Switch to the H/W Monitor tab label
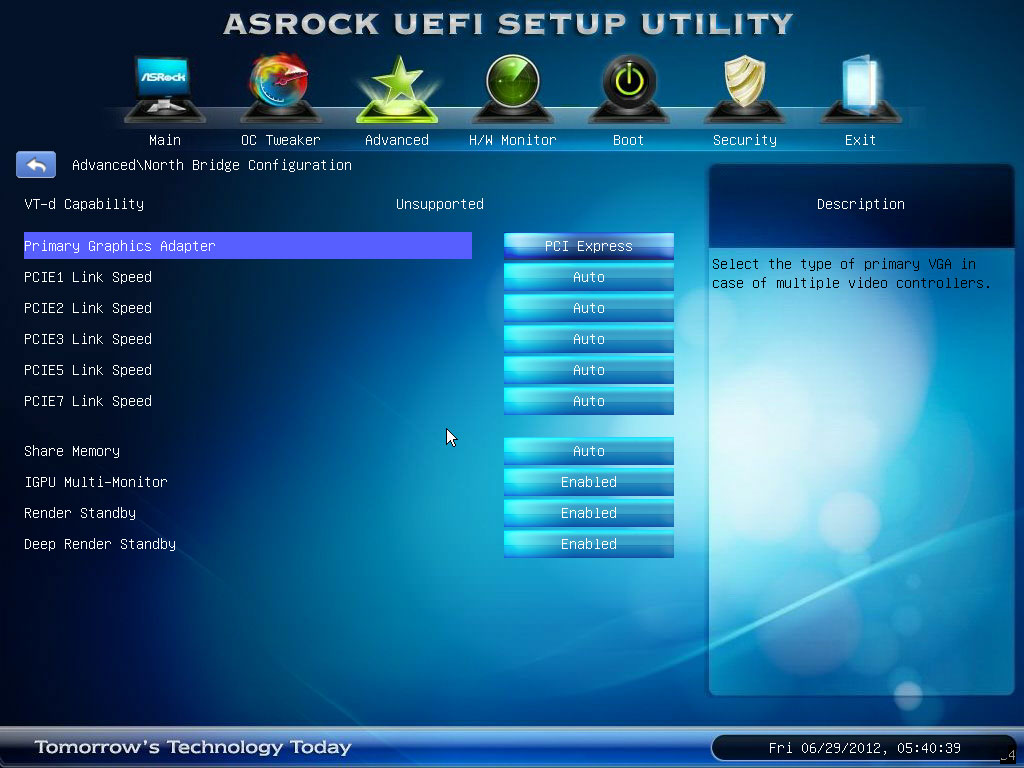The height and width of the screenshot is (768, 1024). pos(513,140)
